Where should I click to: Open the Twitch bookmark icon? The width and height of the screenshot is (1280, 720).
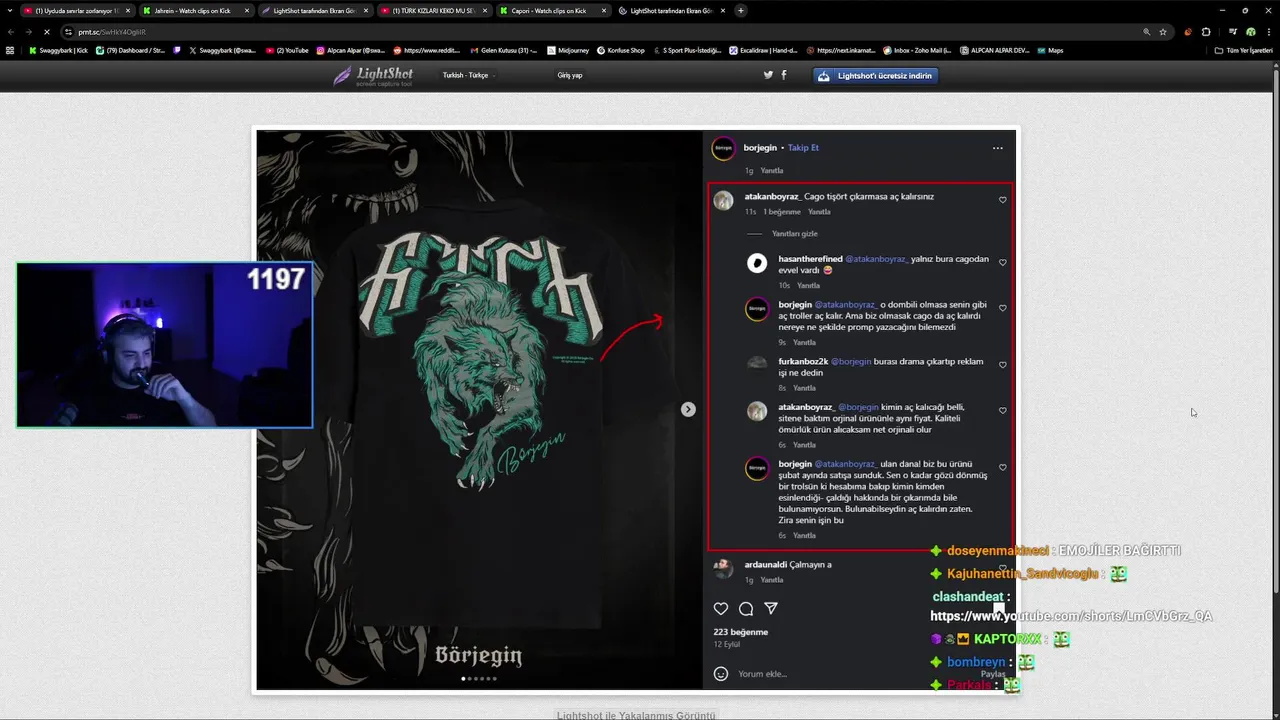177,50
